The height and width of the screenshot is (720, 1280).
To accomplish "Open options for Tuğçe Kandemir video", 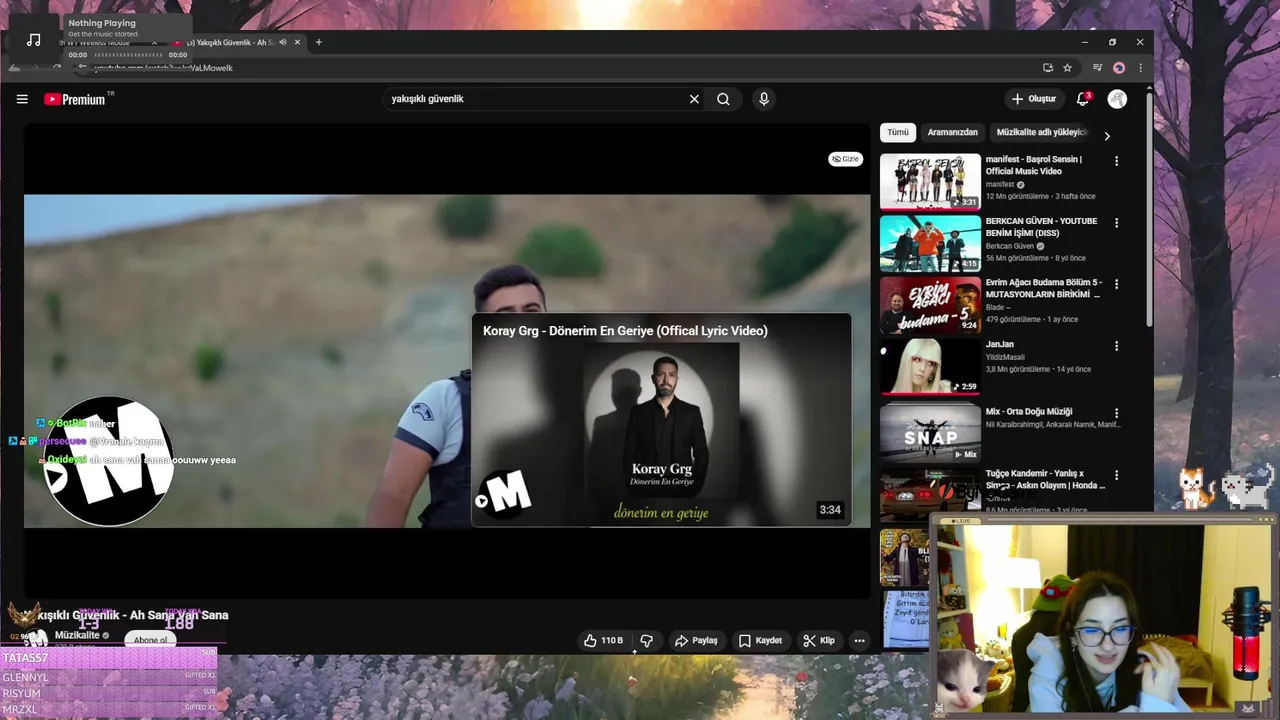I will click(x=1117, y=475).
